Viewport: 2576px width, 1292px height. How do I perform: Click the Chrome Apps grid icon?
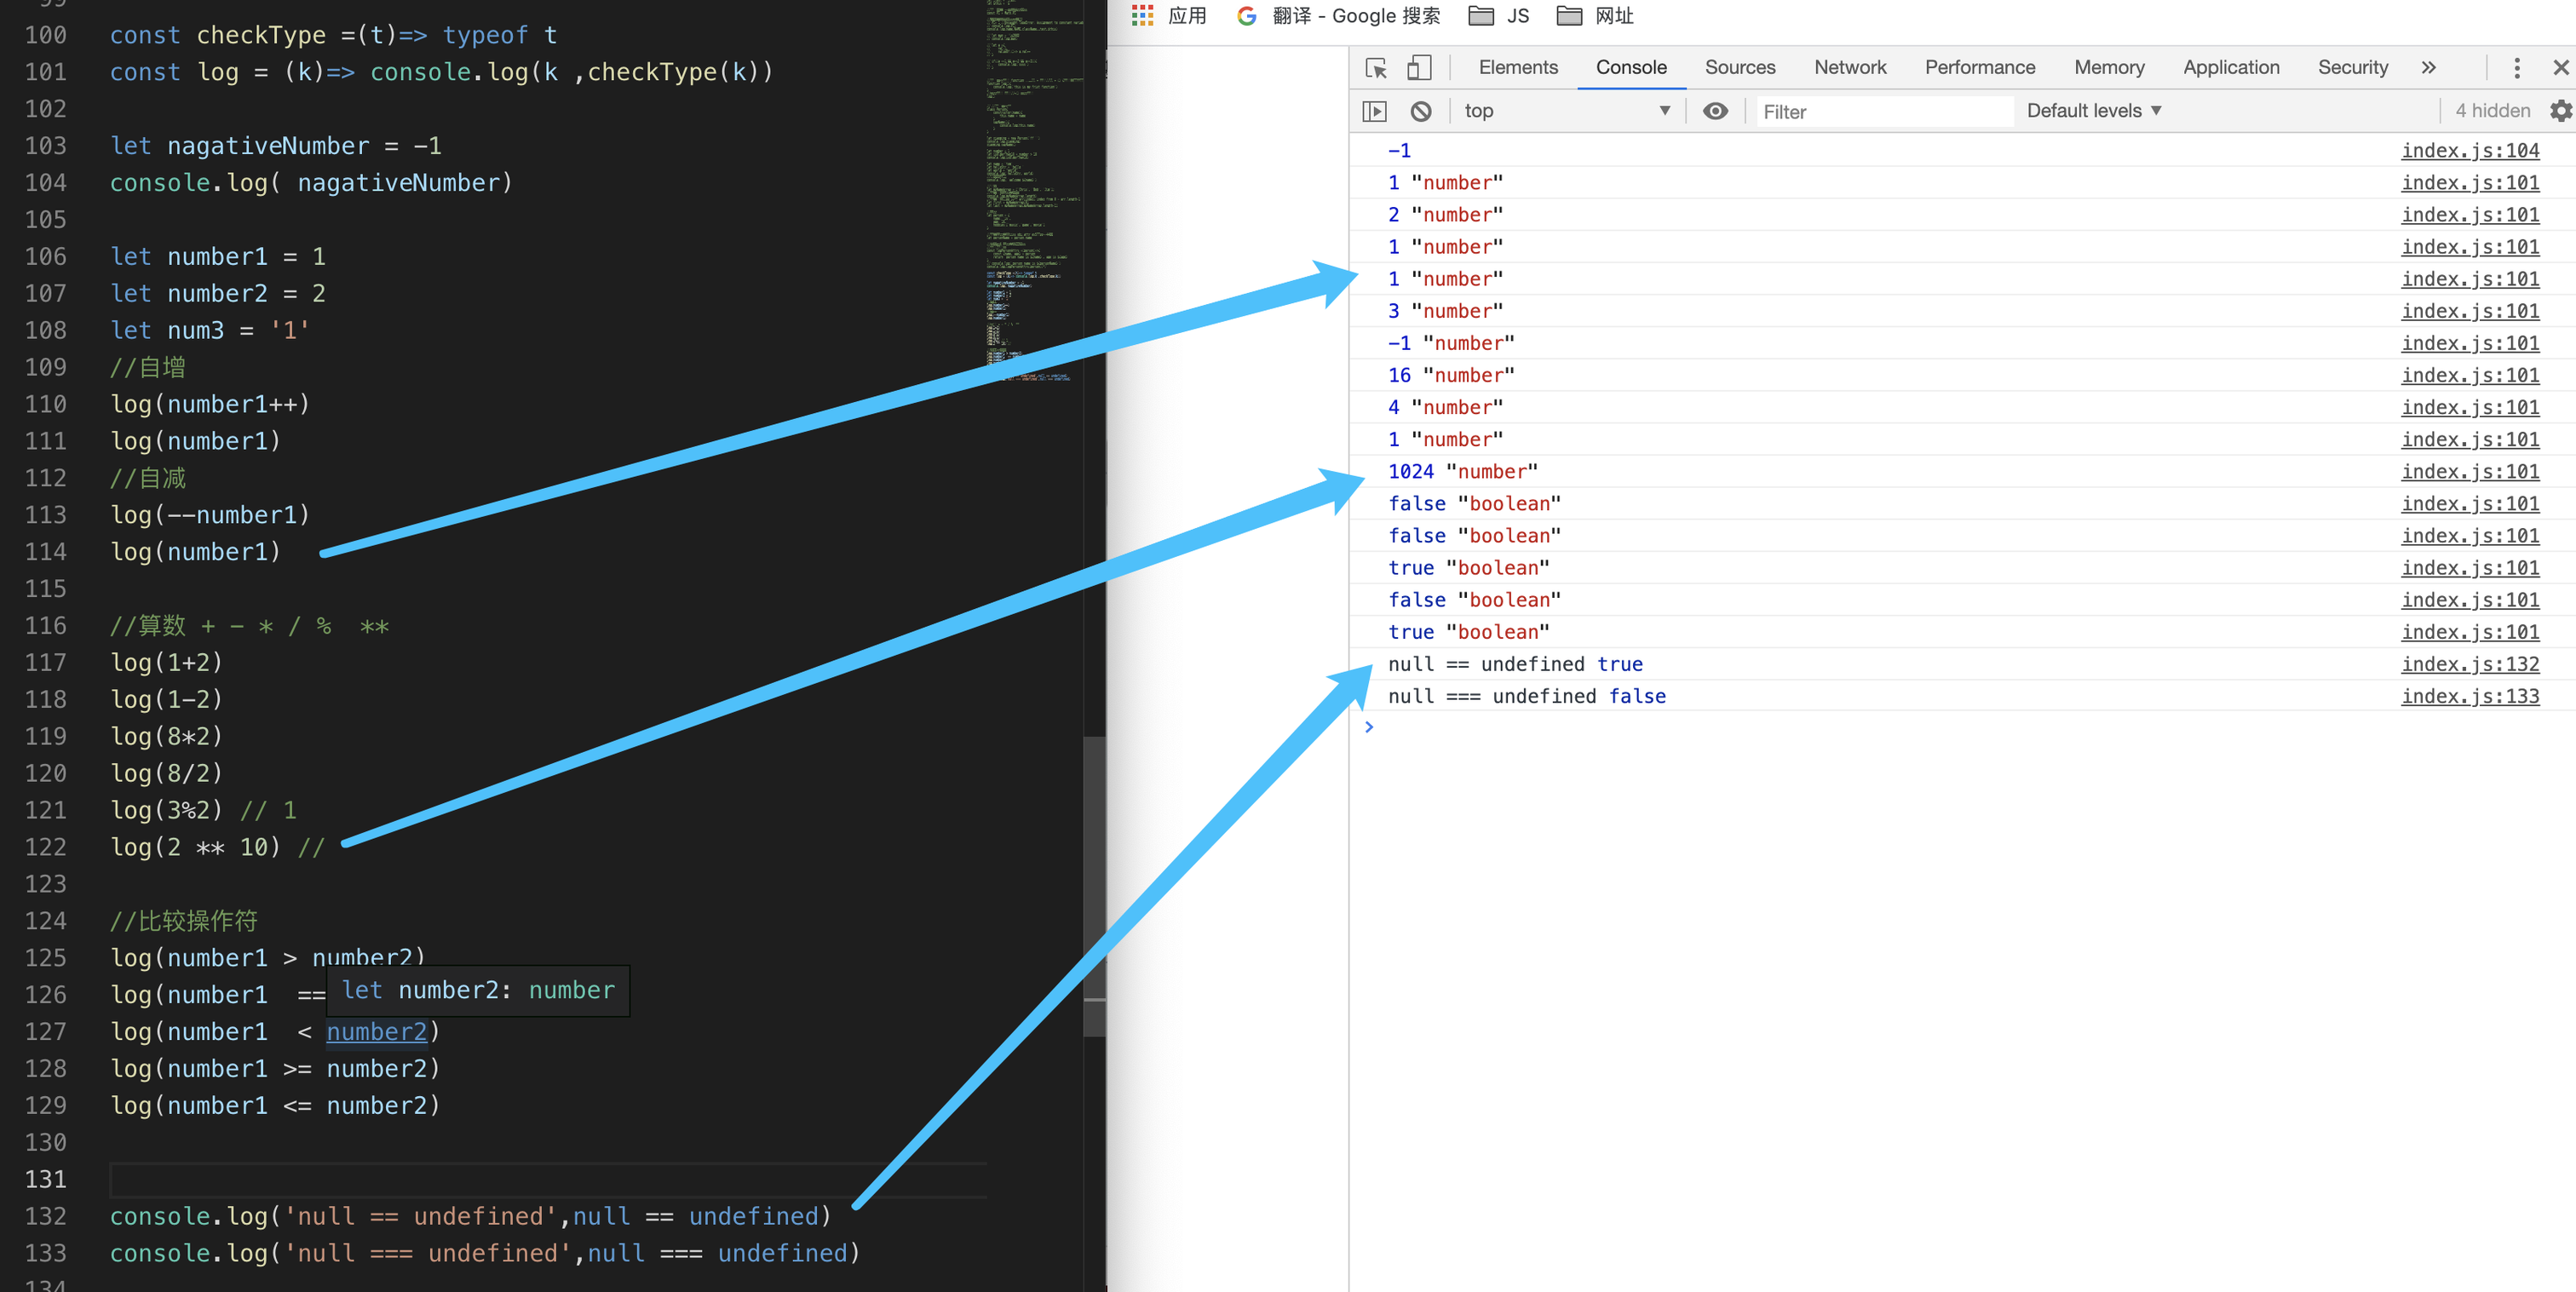(x=1142, y=15)
